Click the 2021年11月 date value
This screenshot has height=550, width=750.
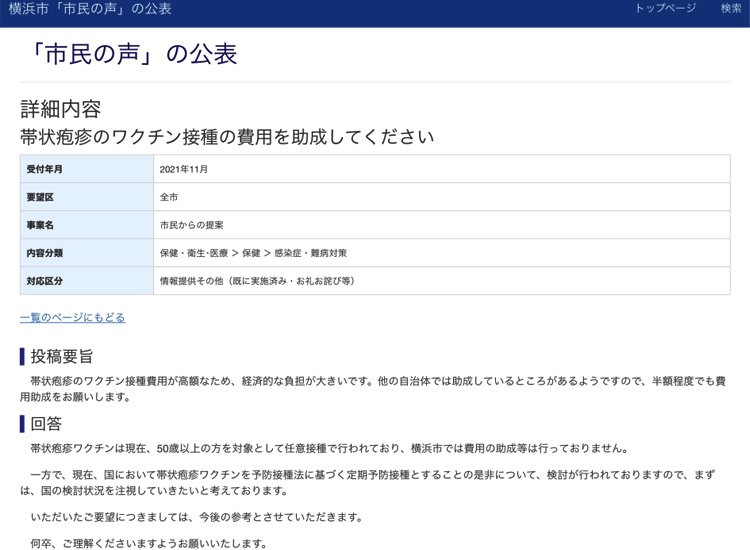pos(184,169)
